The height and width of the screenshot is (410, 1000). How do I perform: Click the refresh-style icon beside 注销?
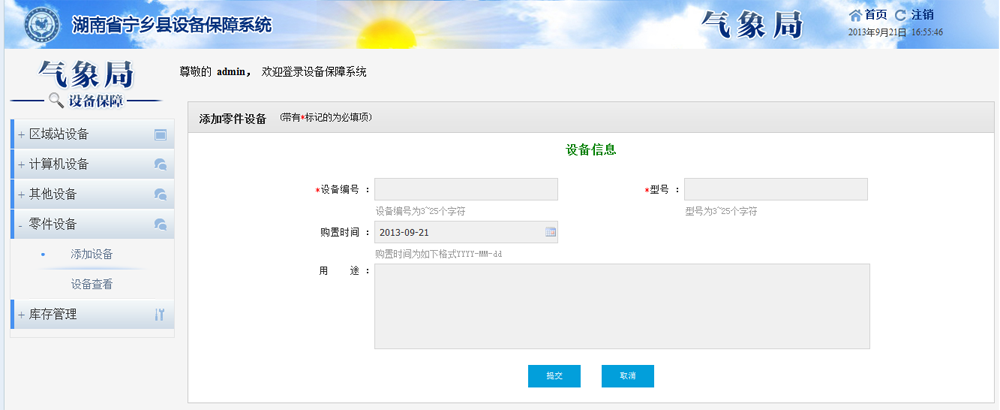[901, 15]
